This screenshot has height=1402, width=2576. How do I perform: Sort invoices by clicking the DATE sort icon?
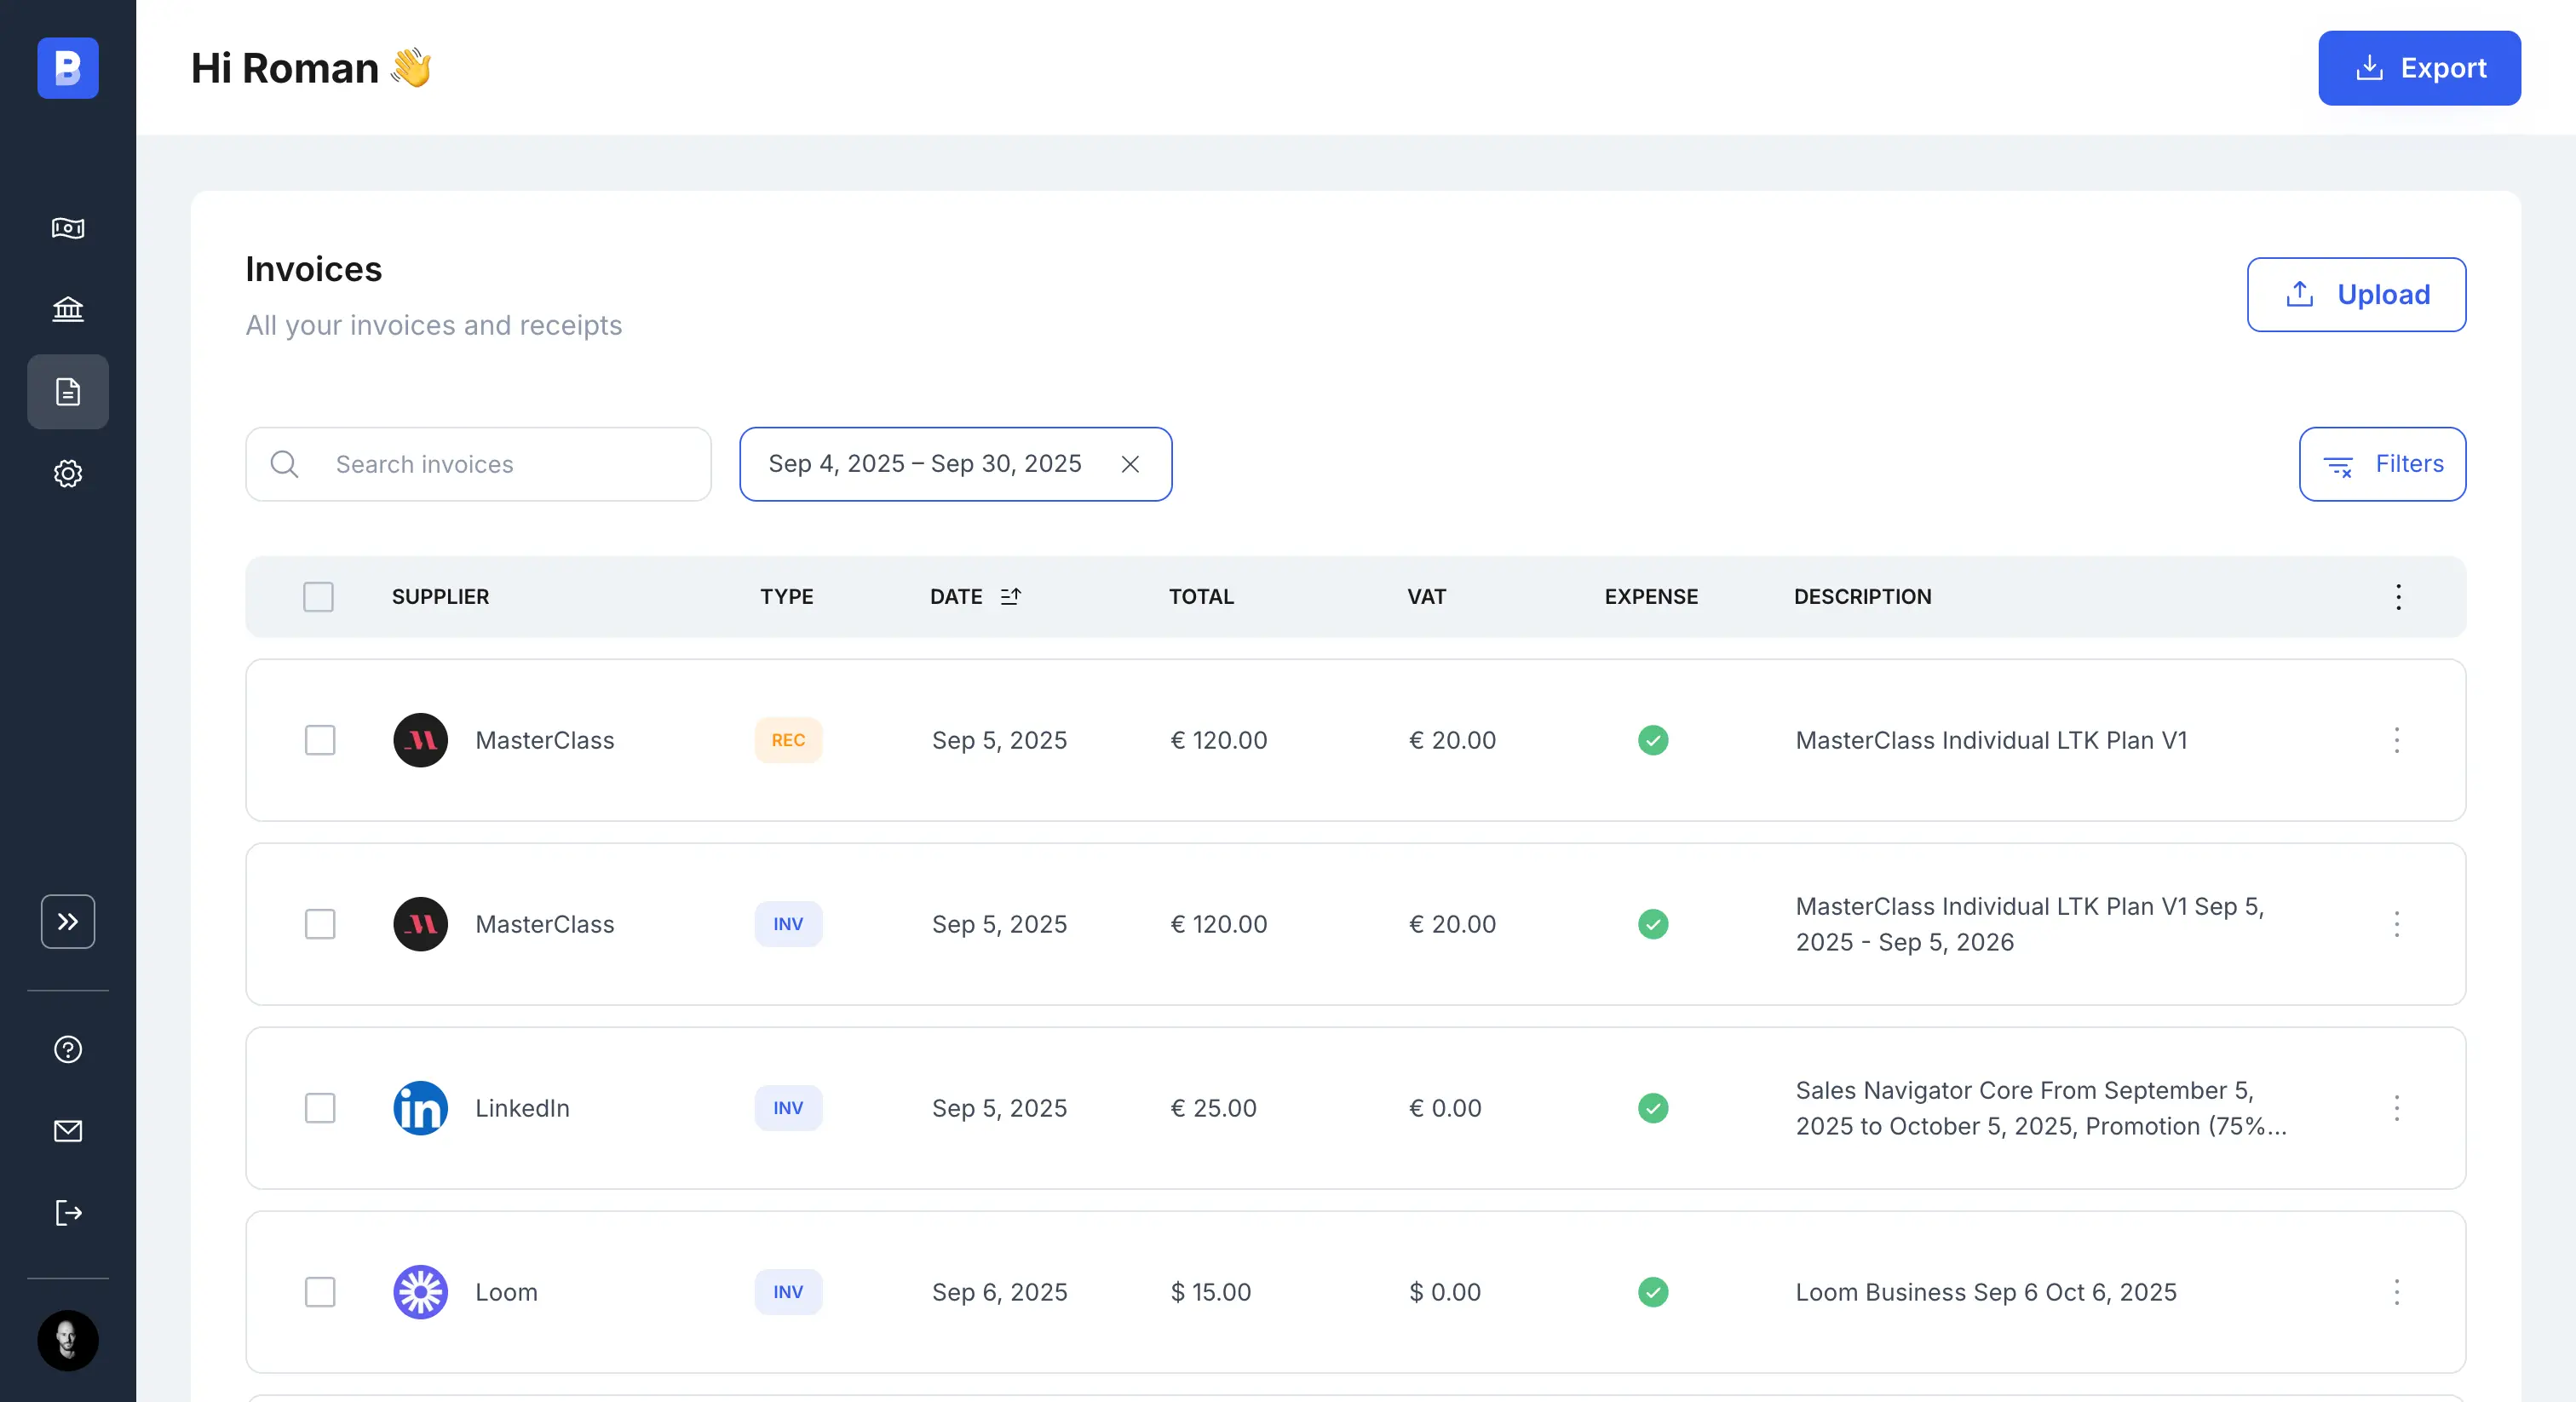(x=1010, y=596)
